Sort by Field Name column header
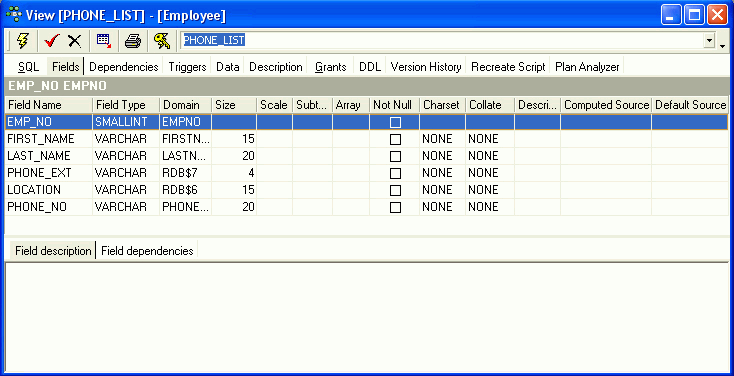This screenshot has width=734, height=376. coord(49,105)
